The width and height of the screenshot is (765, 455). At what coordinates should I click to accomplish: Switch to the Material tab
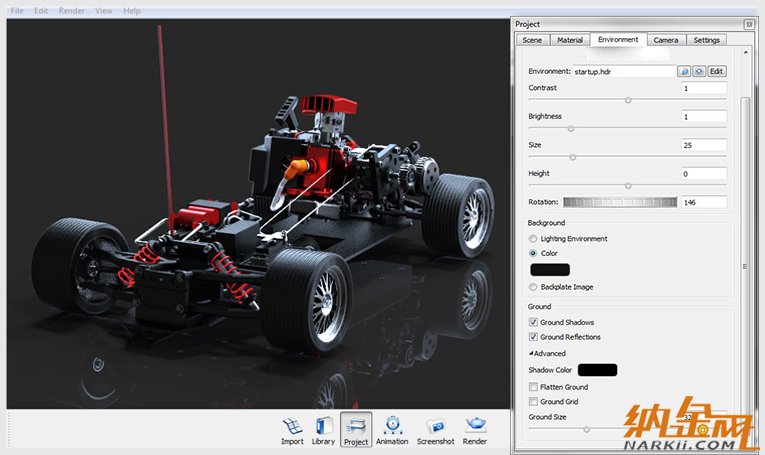click(569, 40)
